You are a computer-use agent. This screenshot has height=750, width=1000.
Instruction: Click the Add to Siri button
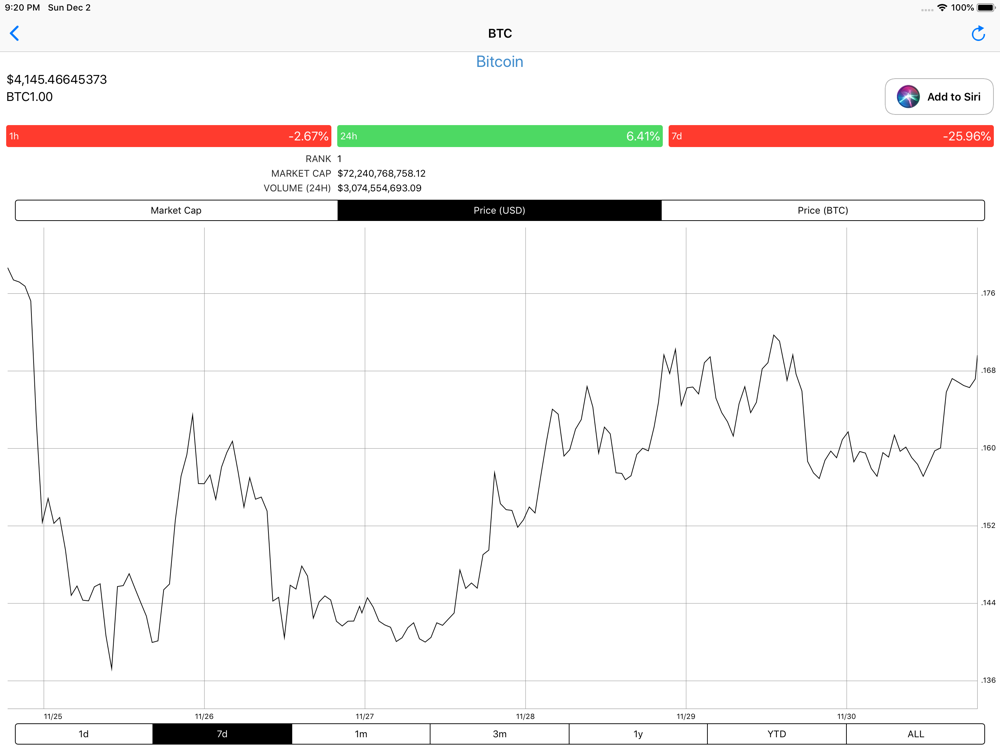coord(939,97)
